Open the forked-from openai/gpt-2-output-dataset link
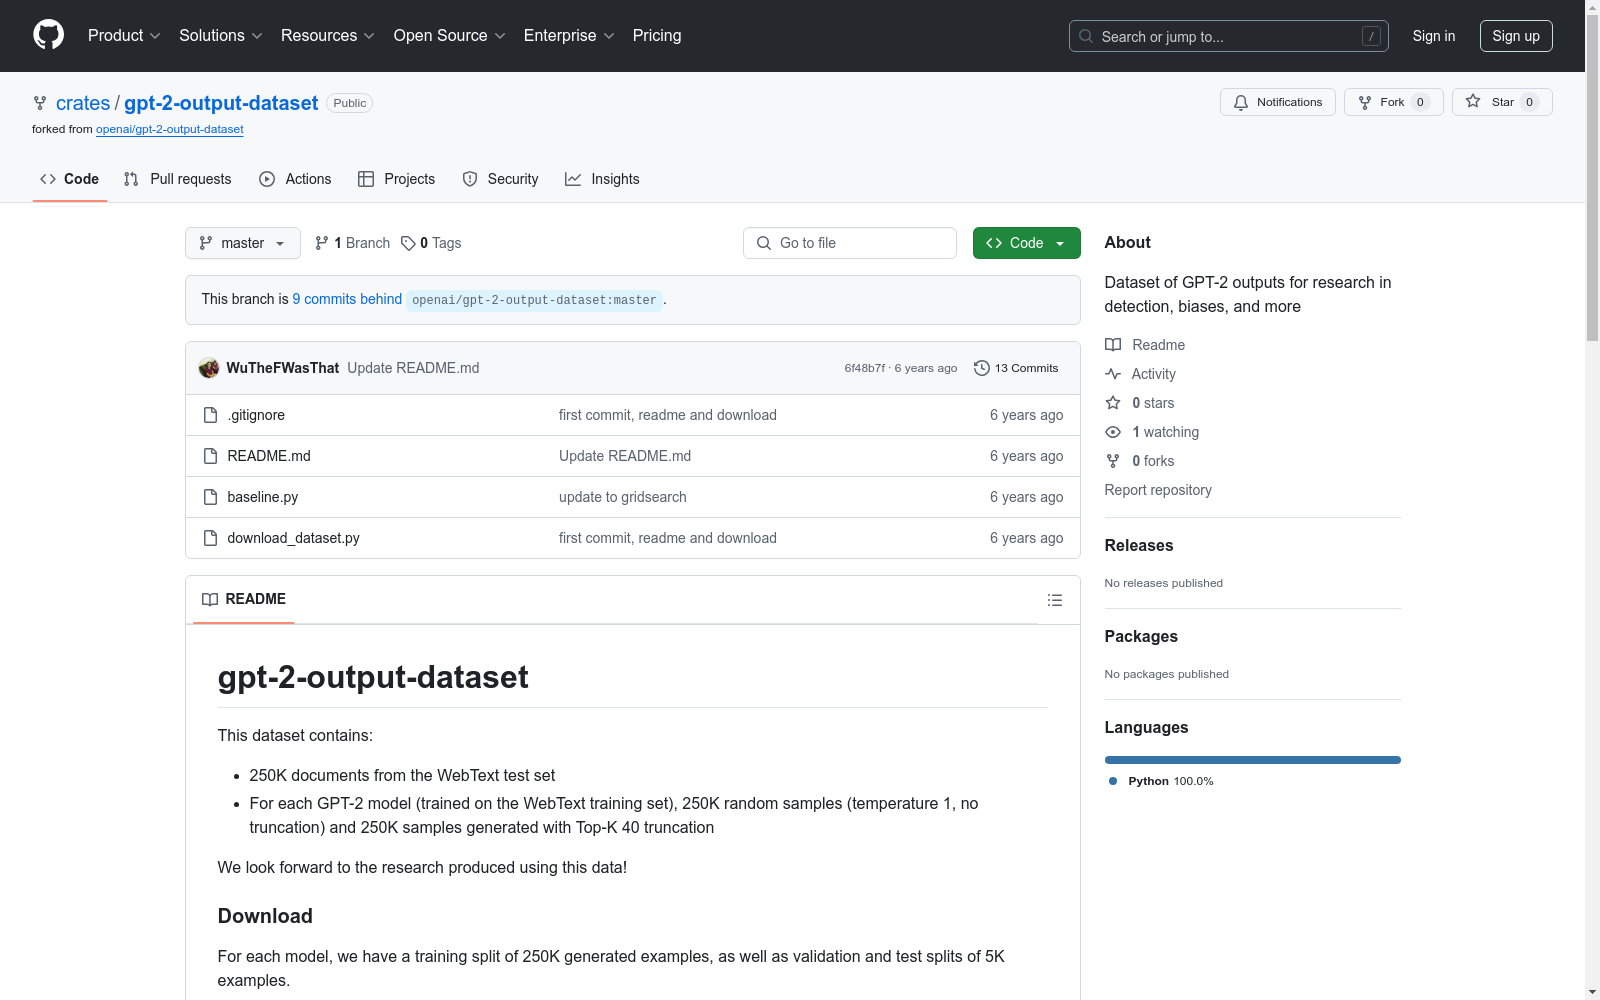The width and height of the screenshot is (1600, 1000). (x=170, y=129)
